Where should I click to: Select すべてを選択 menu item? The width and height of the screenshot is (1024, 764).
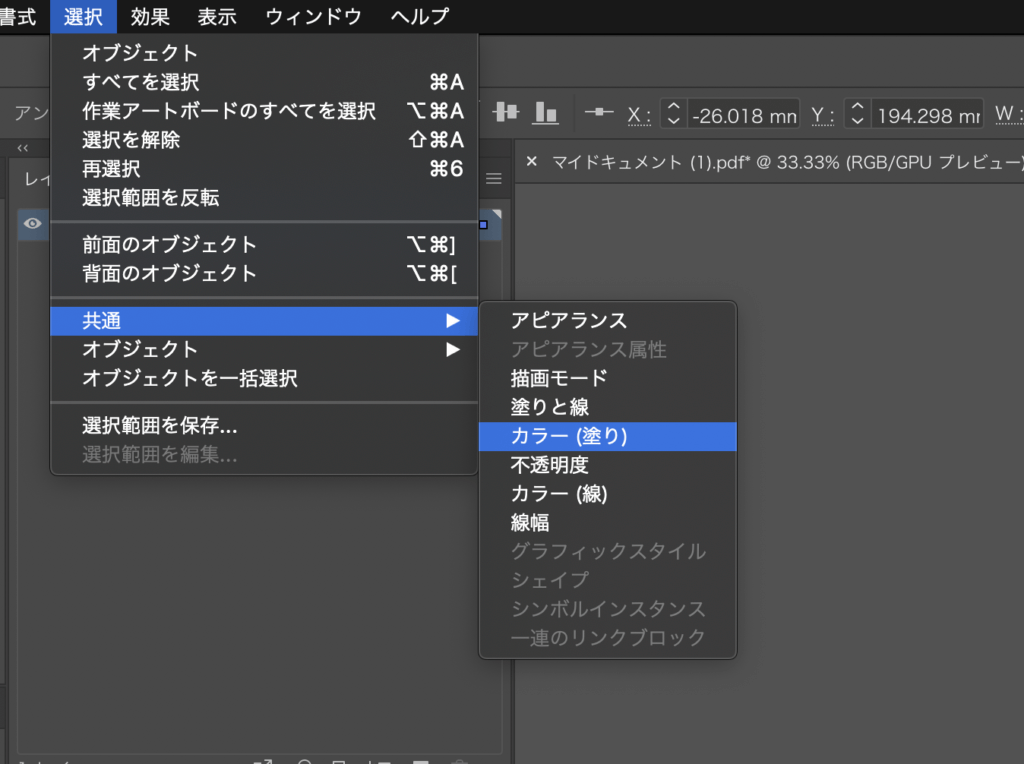[141, 82]
